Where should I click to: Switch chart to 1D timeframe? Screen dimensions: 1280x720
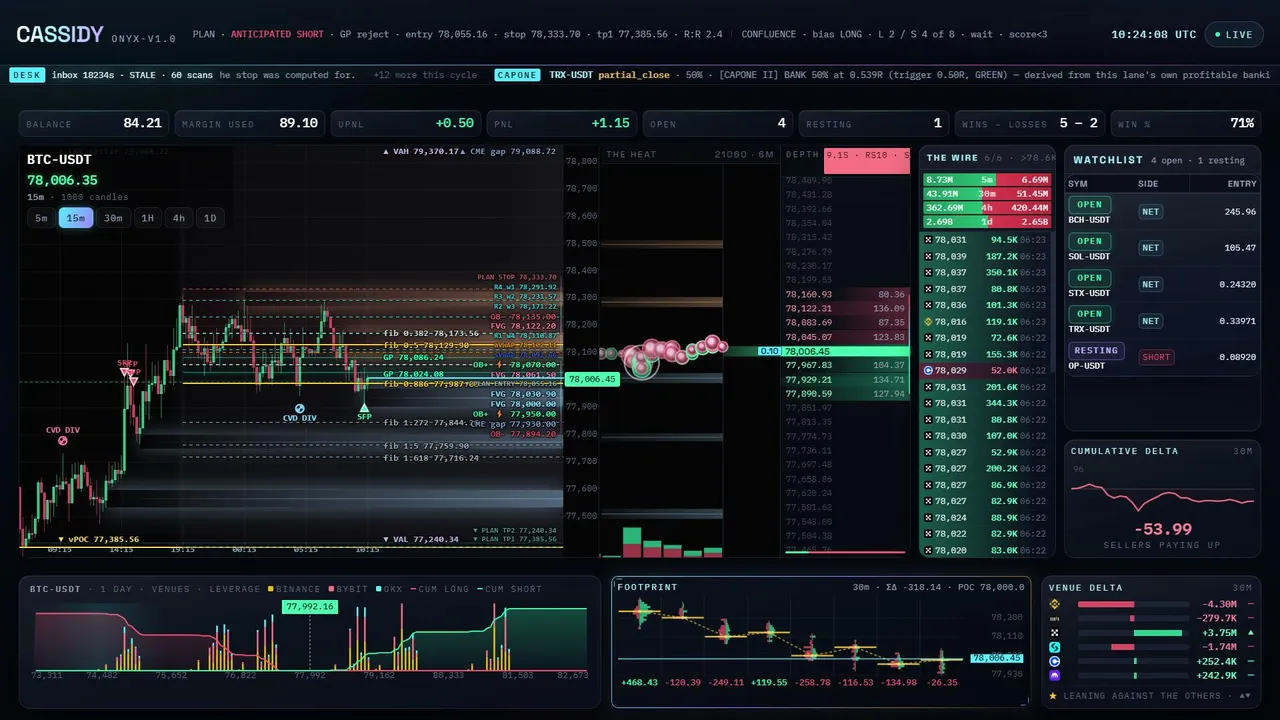click(210, 218)
